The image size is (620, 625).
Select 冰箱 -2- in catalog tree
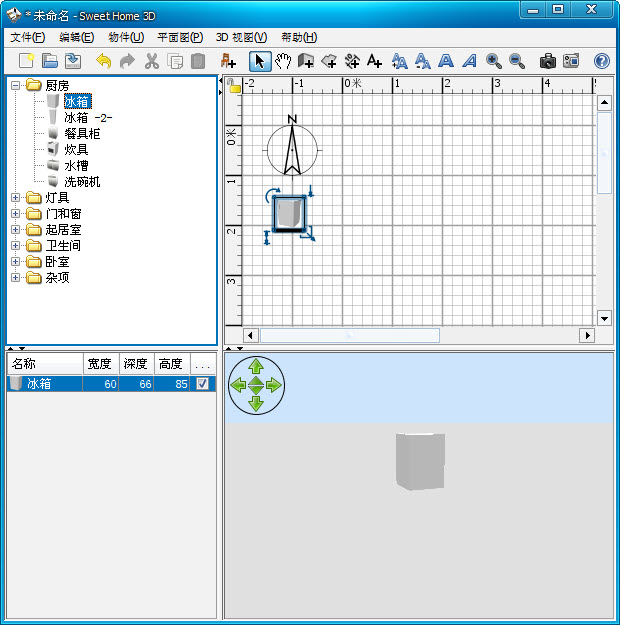point(88,118)
